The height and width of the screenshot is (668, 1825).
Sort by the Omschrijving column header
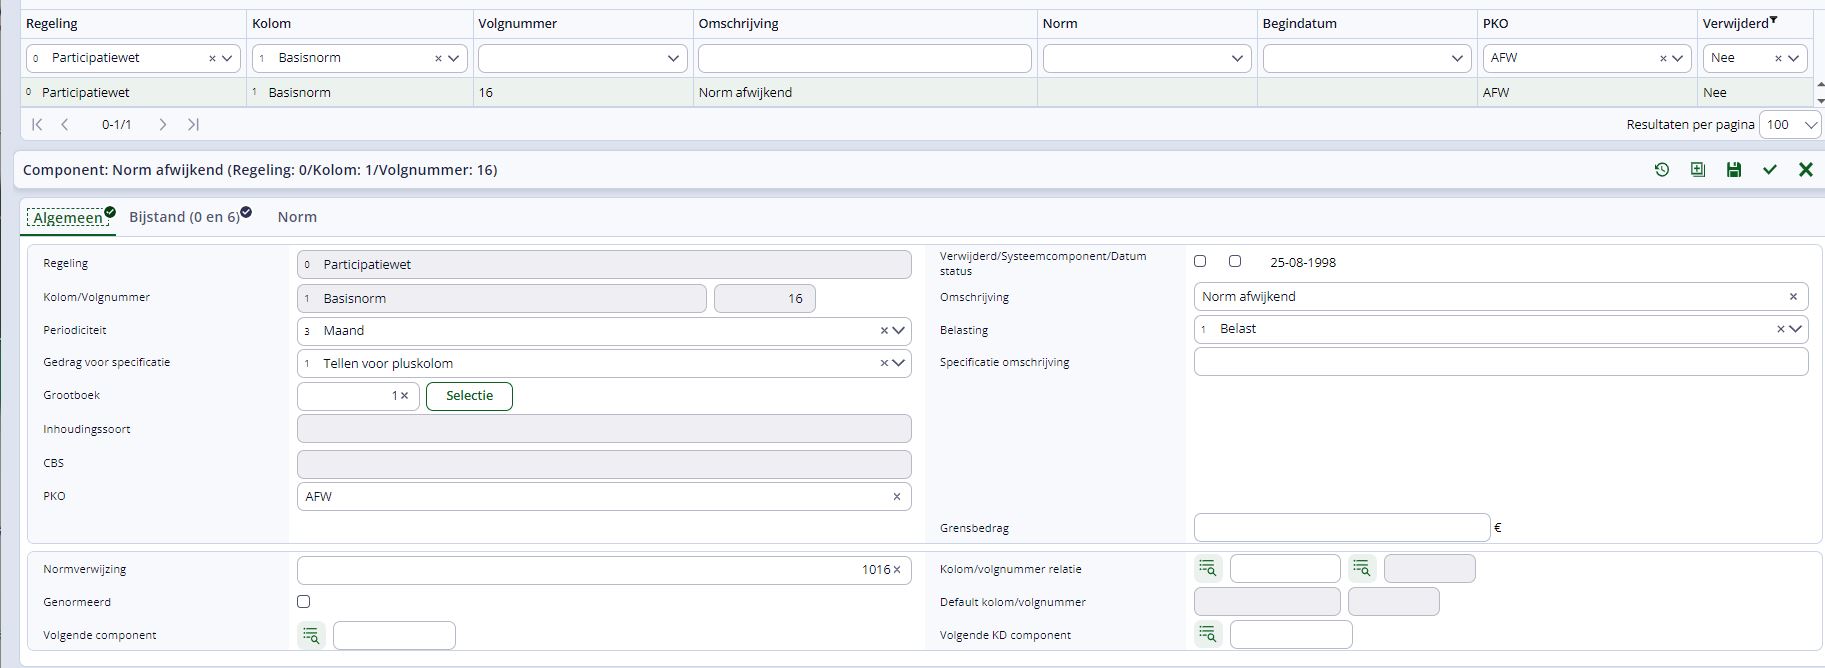pos(738,24)
